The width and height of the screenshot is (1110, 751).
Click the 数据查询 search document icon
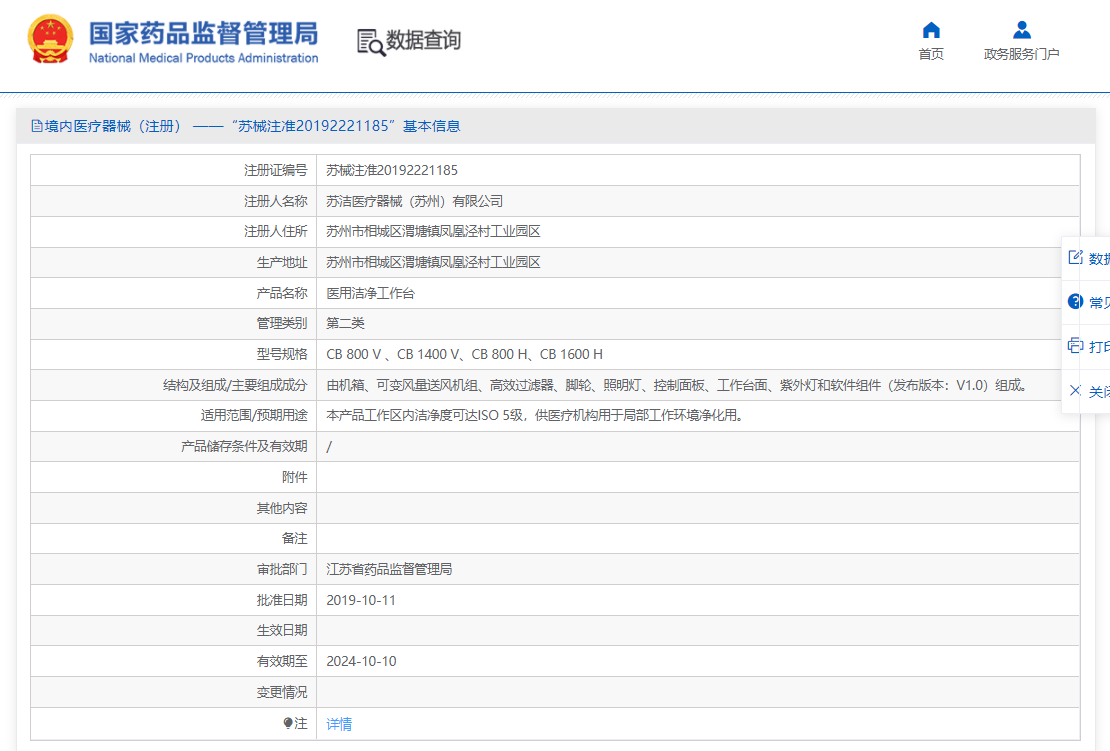click(x=371, y=42)
